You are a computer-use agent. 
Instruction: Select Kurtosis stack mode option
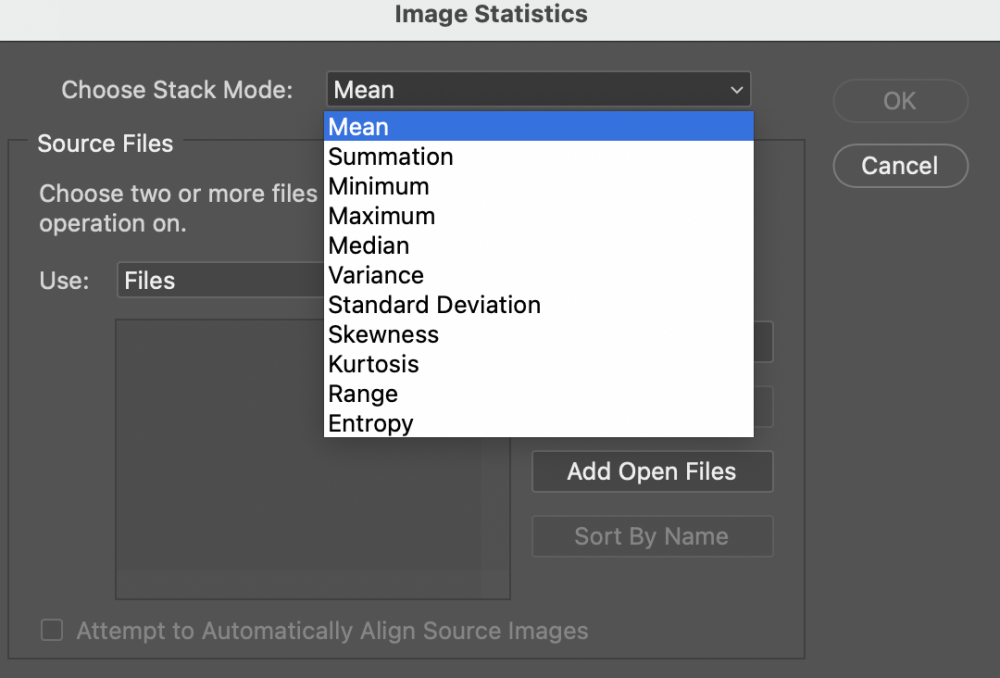tap(538, 364)
